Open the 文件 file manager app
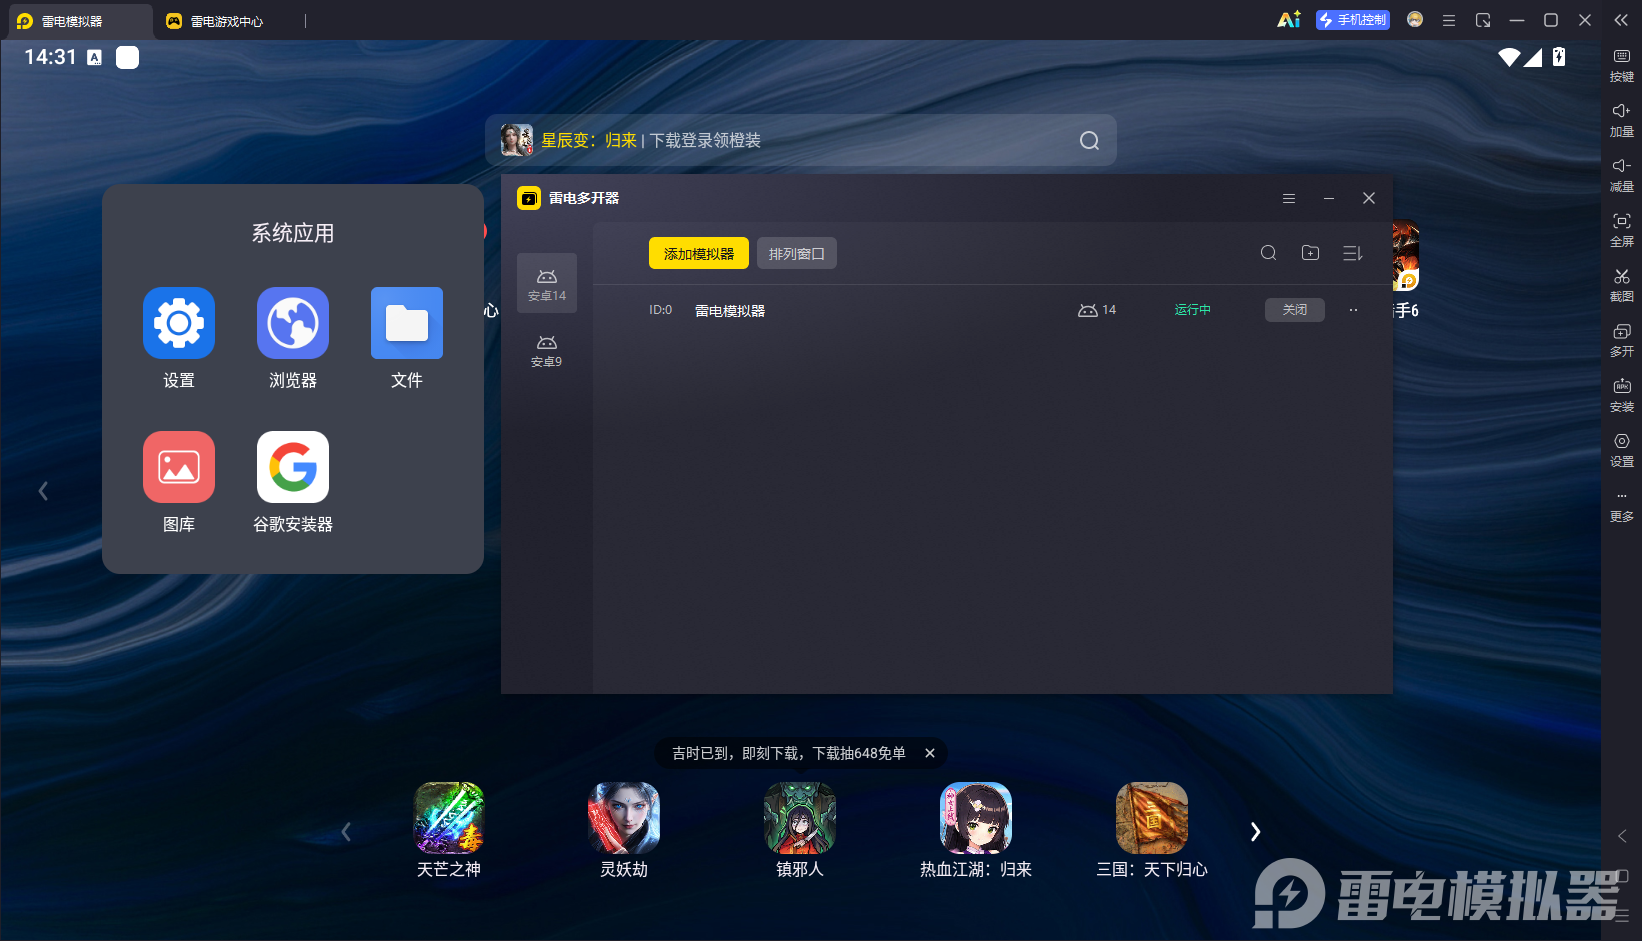Viewport: 1642px width, 941px height. tap(407, 338)
